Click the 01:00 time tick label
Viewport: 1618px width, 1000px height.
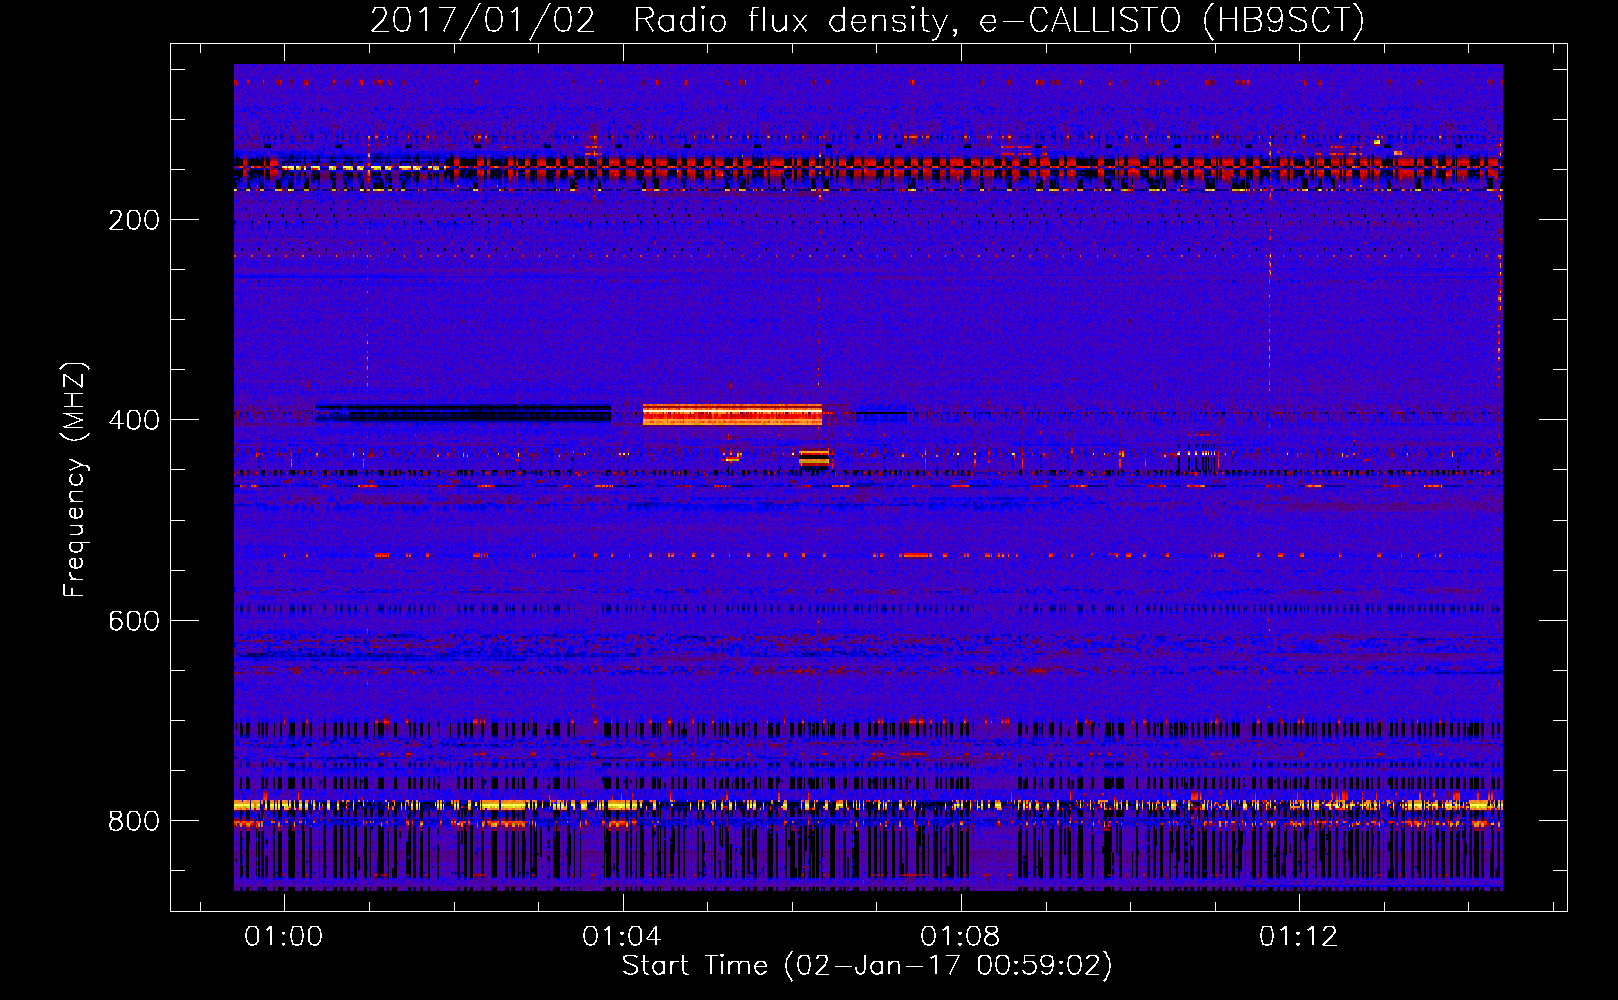[284, 936]
